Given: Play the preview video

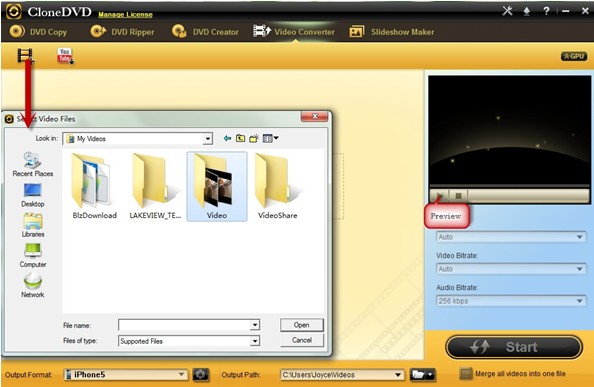Looking at the screenshot, I should 439,196.
